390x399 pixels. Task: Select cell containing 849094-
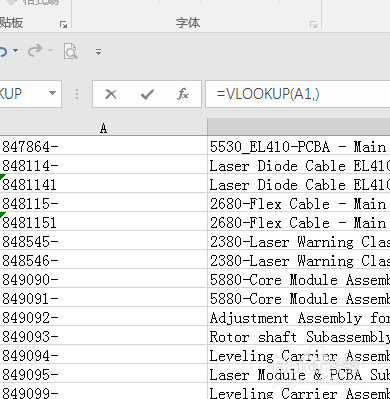(x=103, y=354)
